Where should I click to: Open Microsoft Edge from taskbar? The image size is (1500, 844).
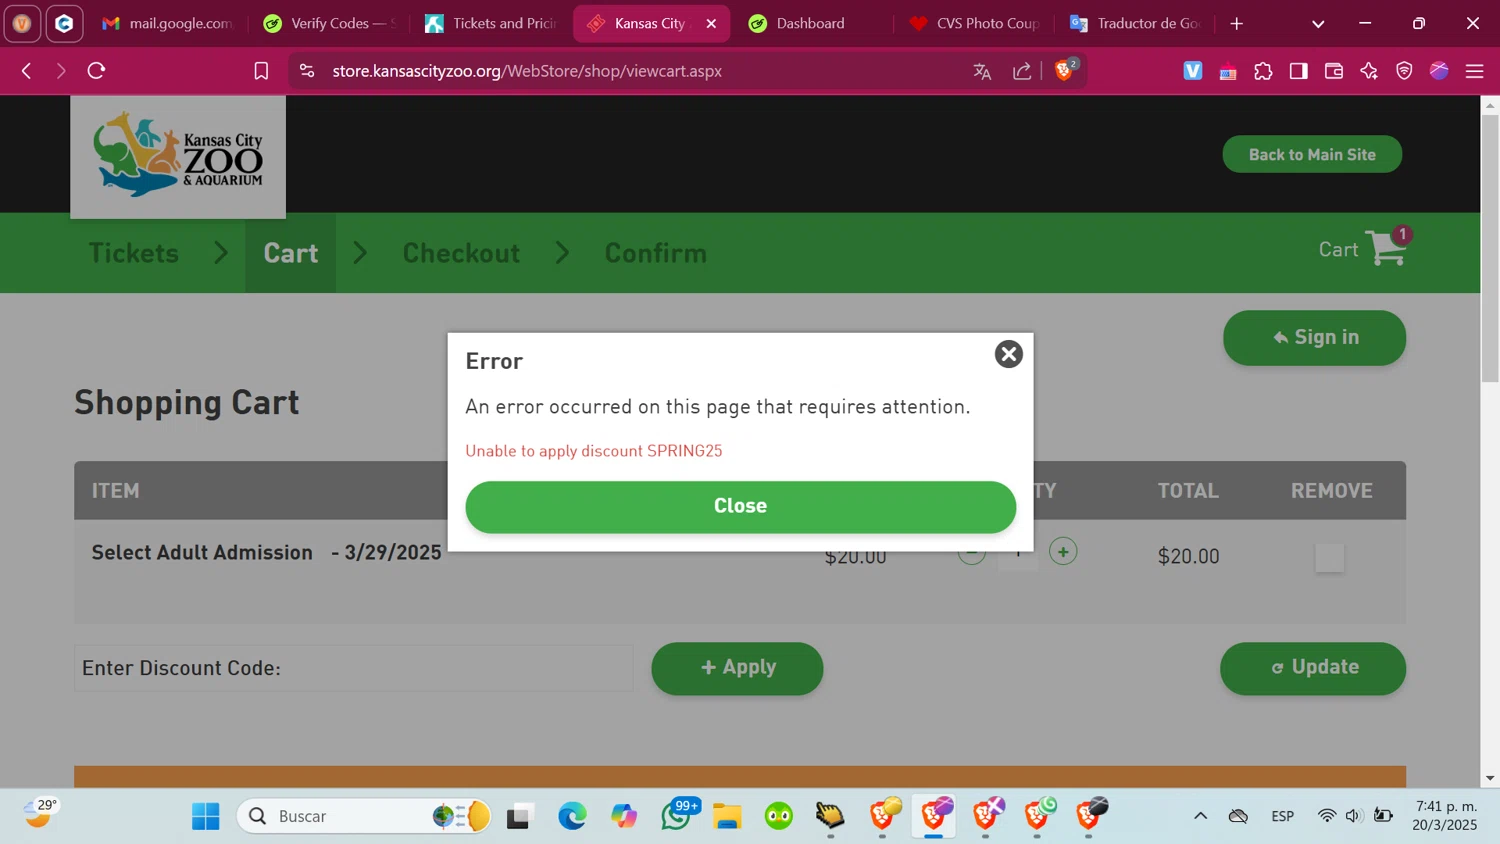point(572,816)
